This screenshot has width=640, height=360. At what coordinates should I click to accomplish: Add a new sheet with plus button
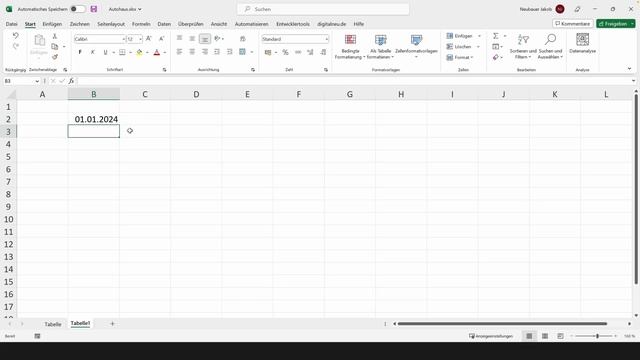coord(112,324)
